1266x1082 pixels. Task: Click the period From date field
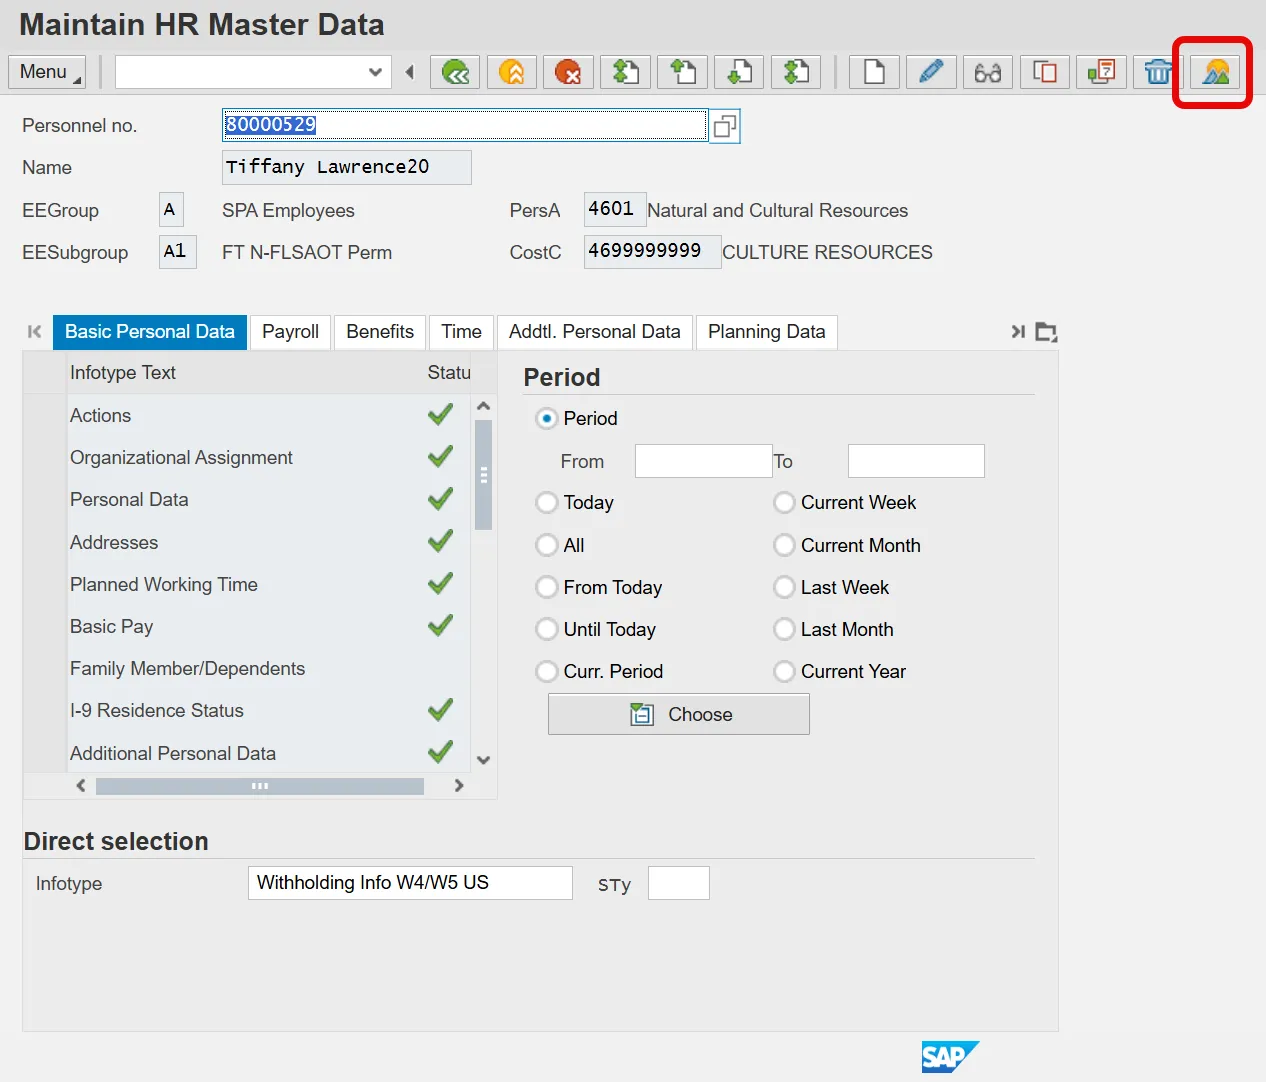tap(703, 461)
